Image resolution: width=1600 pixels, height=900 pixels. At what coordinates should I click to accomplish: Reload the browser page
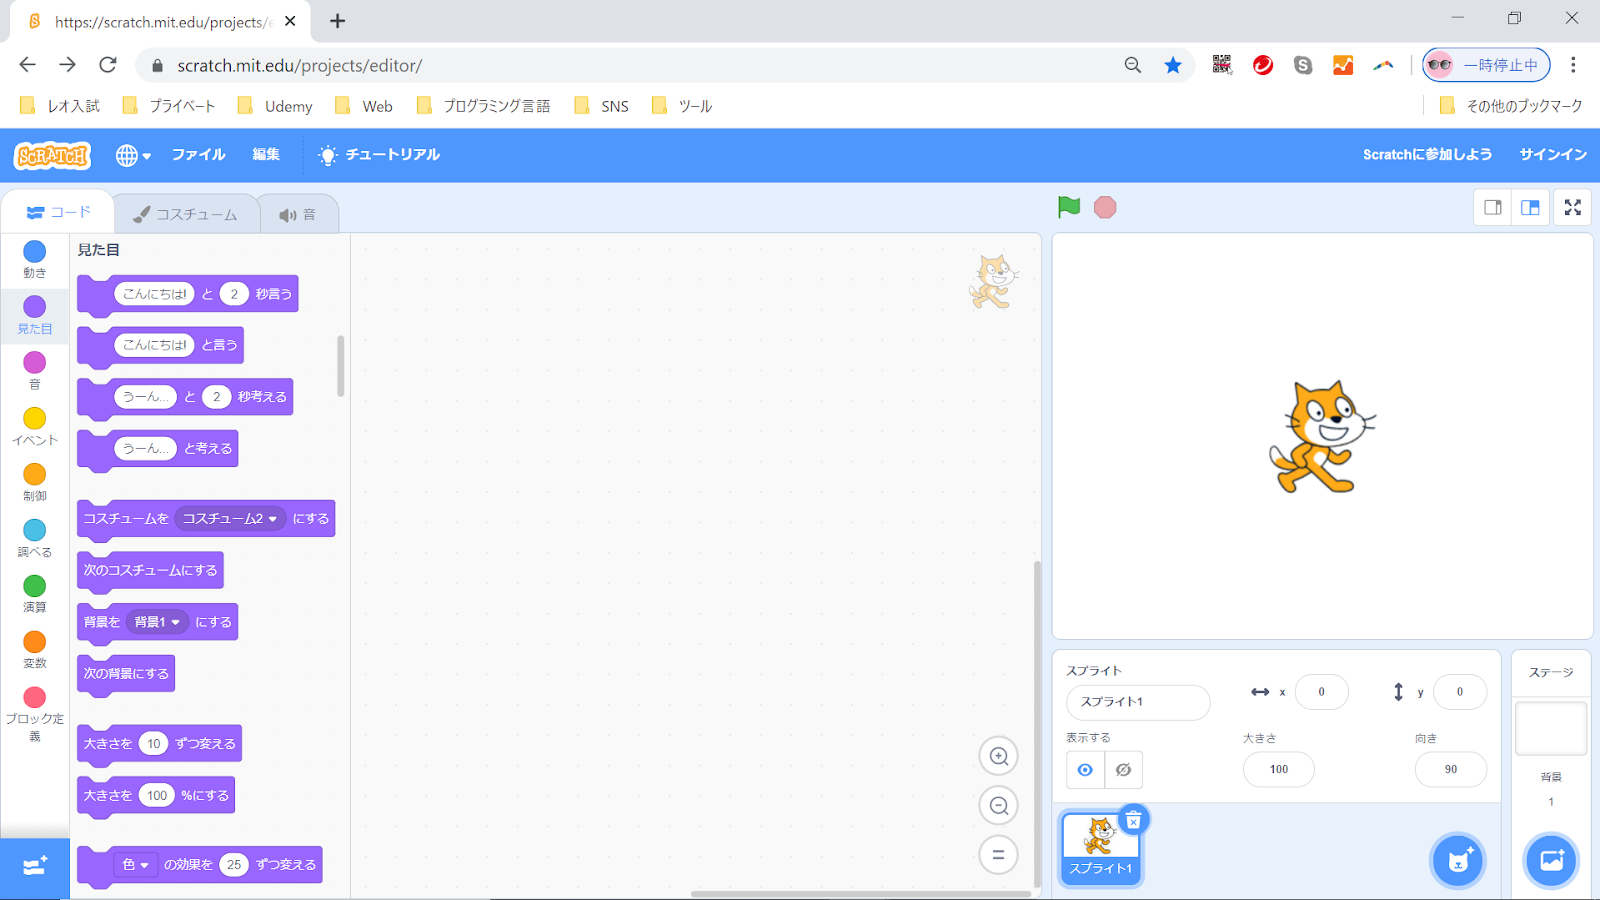pyautogui.click(x=108, y=65)
